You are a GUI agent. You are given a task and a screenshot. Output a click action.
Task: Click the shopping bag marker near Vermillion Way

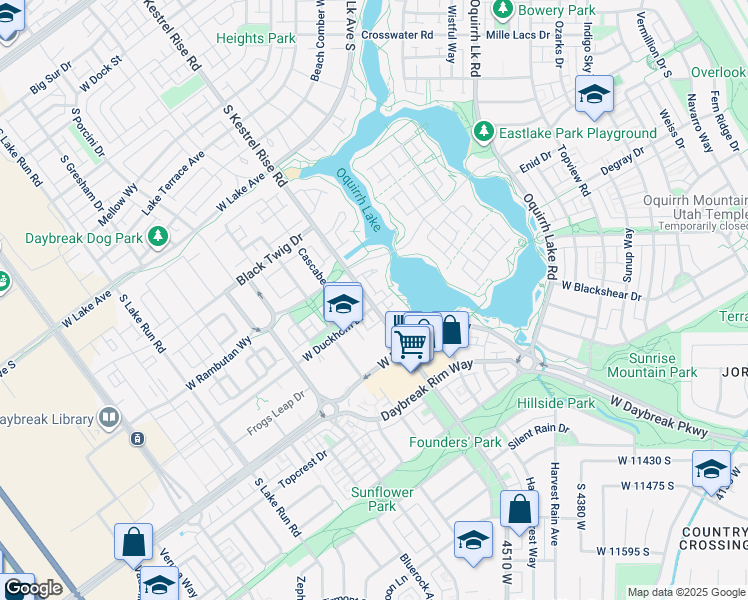134,544
